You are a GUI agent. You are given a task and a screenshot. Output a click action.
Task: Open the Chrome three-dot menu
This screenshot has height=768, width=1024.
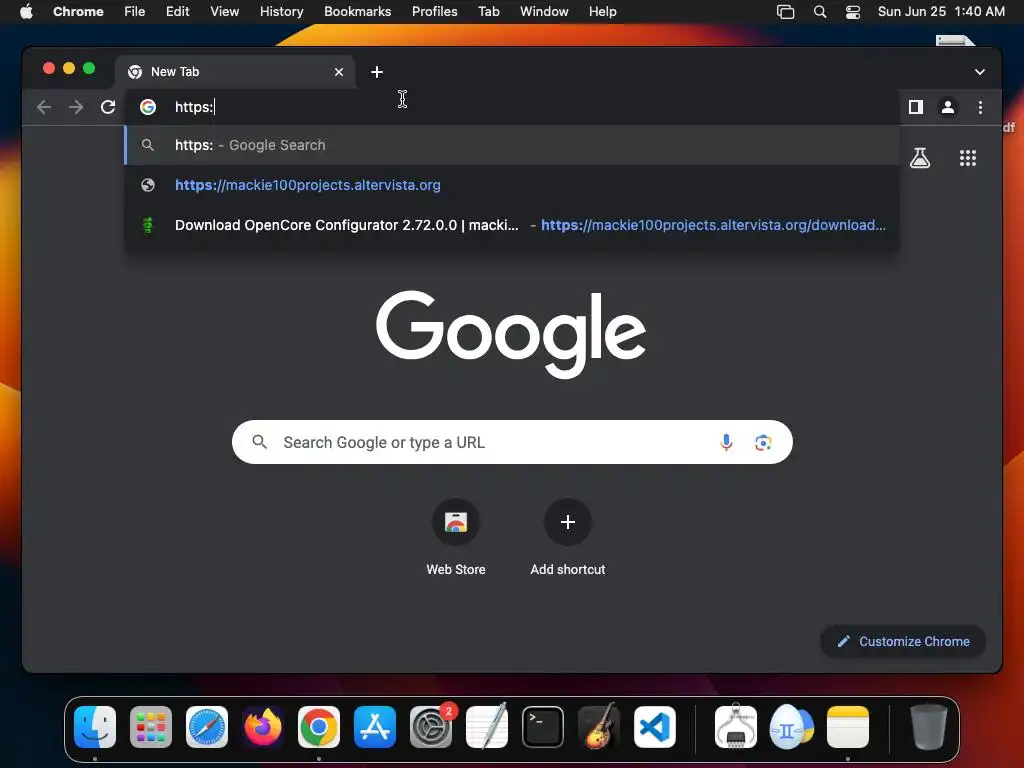(x=980, y=107)
